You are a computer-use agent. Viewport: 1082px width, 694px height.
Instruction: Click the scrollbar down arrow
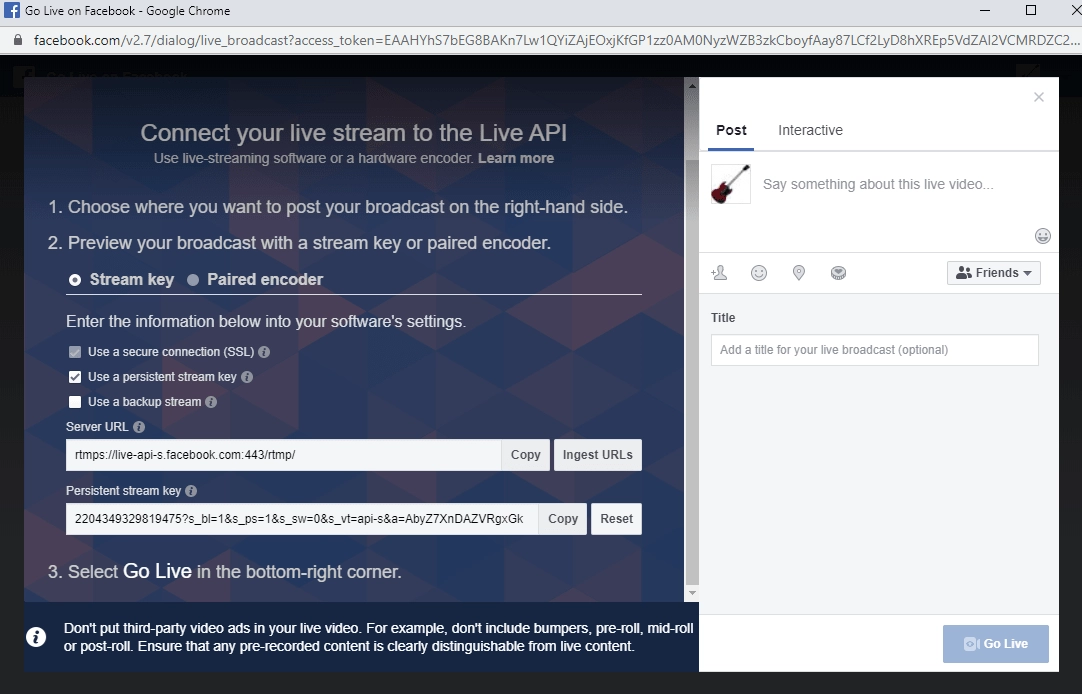(x=692, y=593)
